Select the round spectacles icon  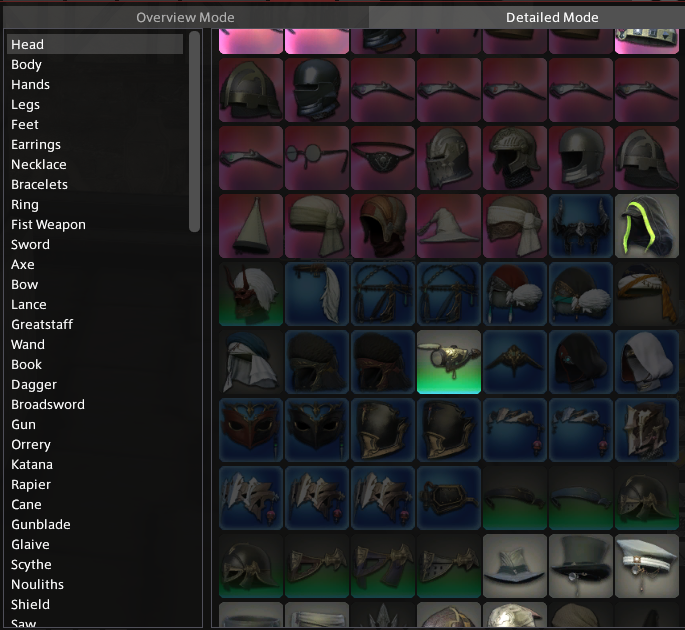(x=317, y=158)
